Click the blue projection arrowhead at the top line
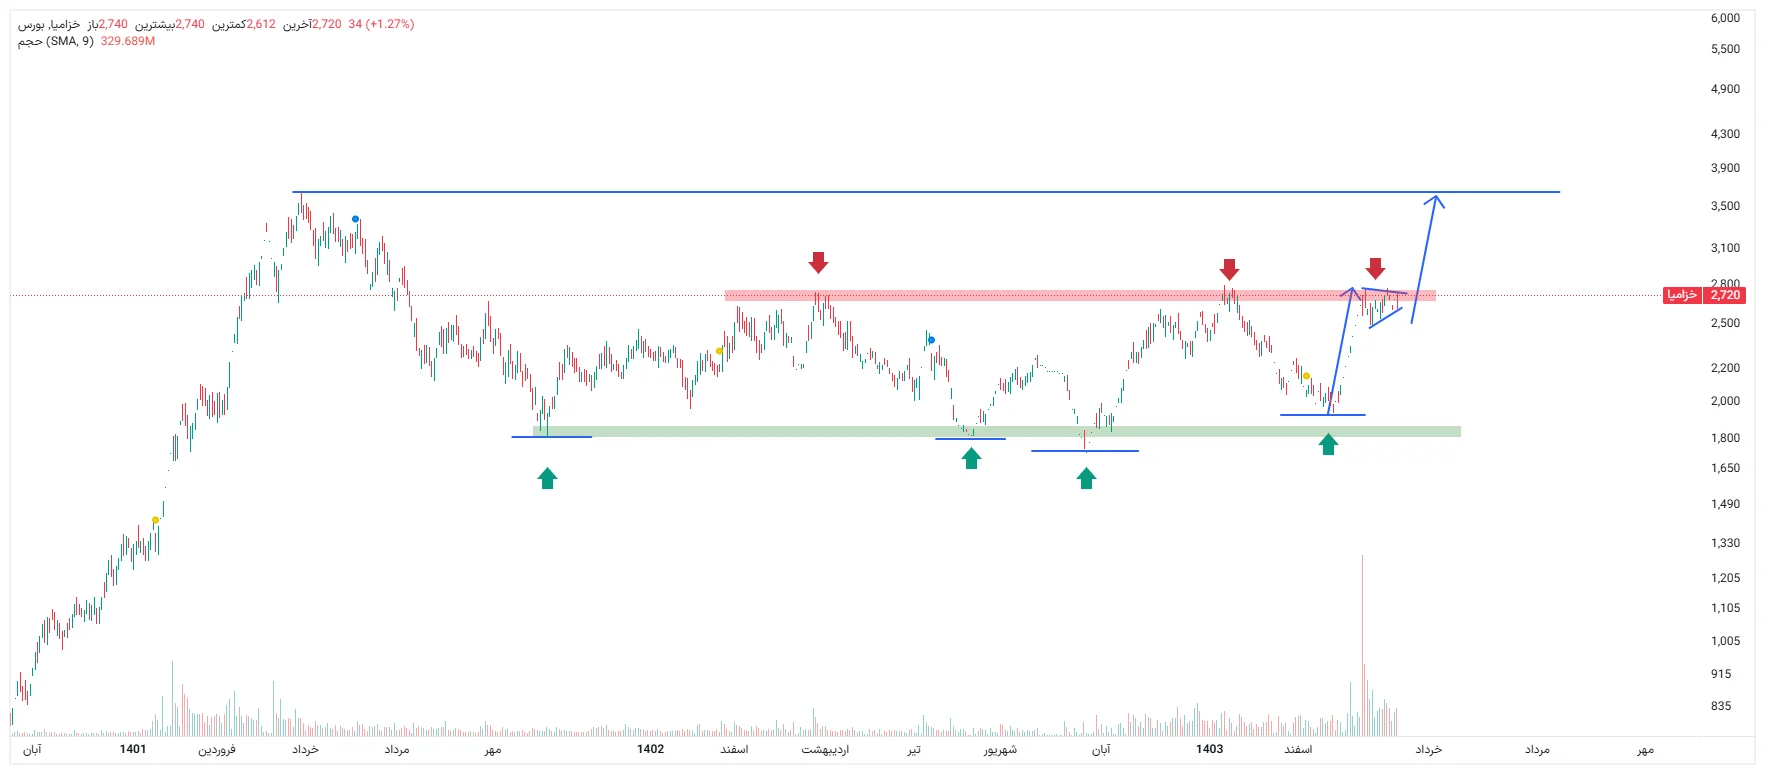Image resolution: width=1765 pixels, height=774 pixels. 1435,200
